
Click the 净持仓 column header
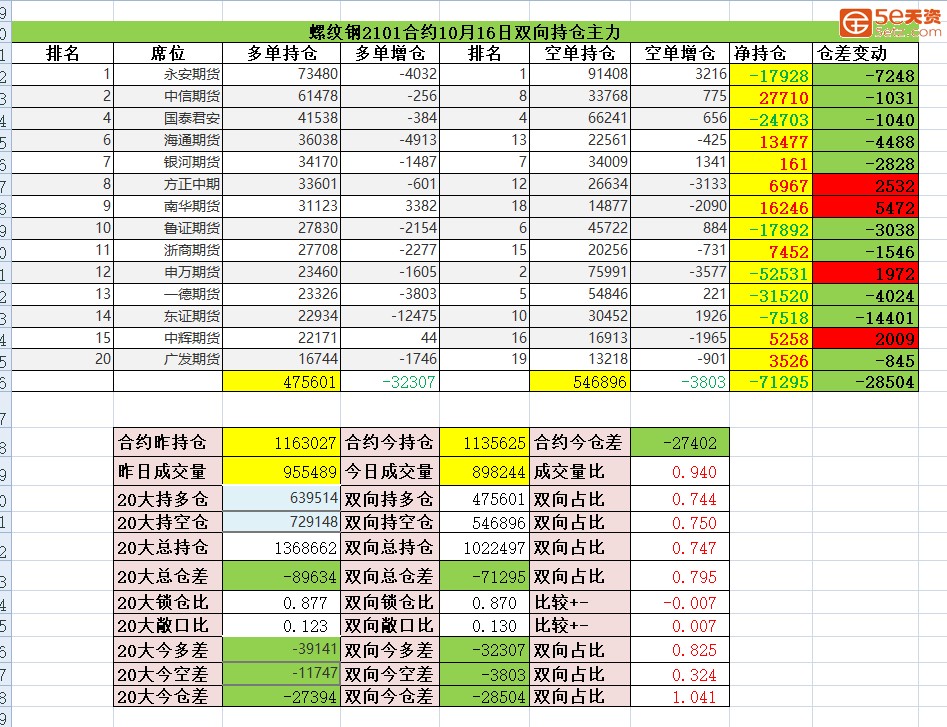click(x=771, y=53)
